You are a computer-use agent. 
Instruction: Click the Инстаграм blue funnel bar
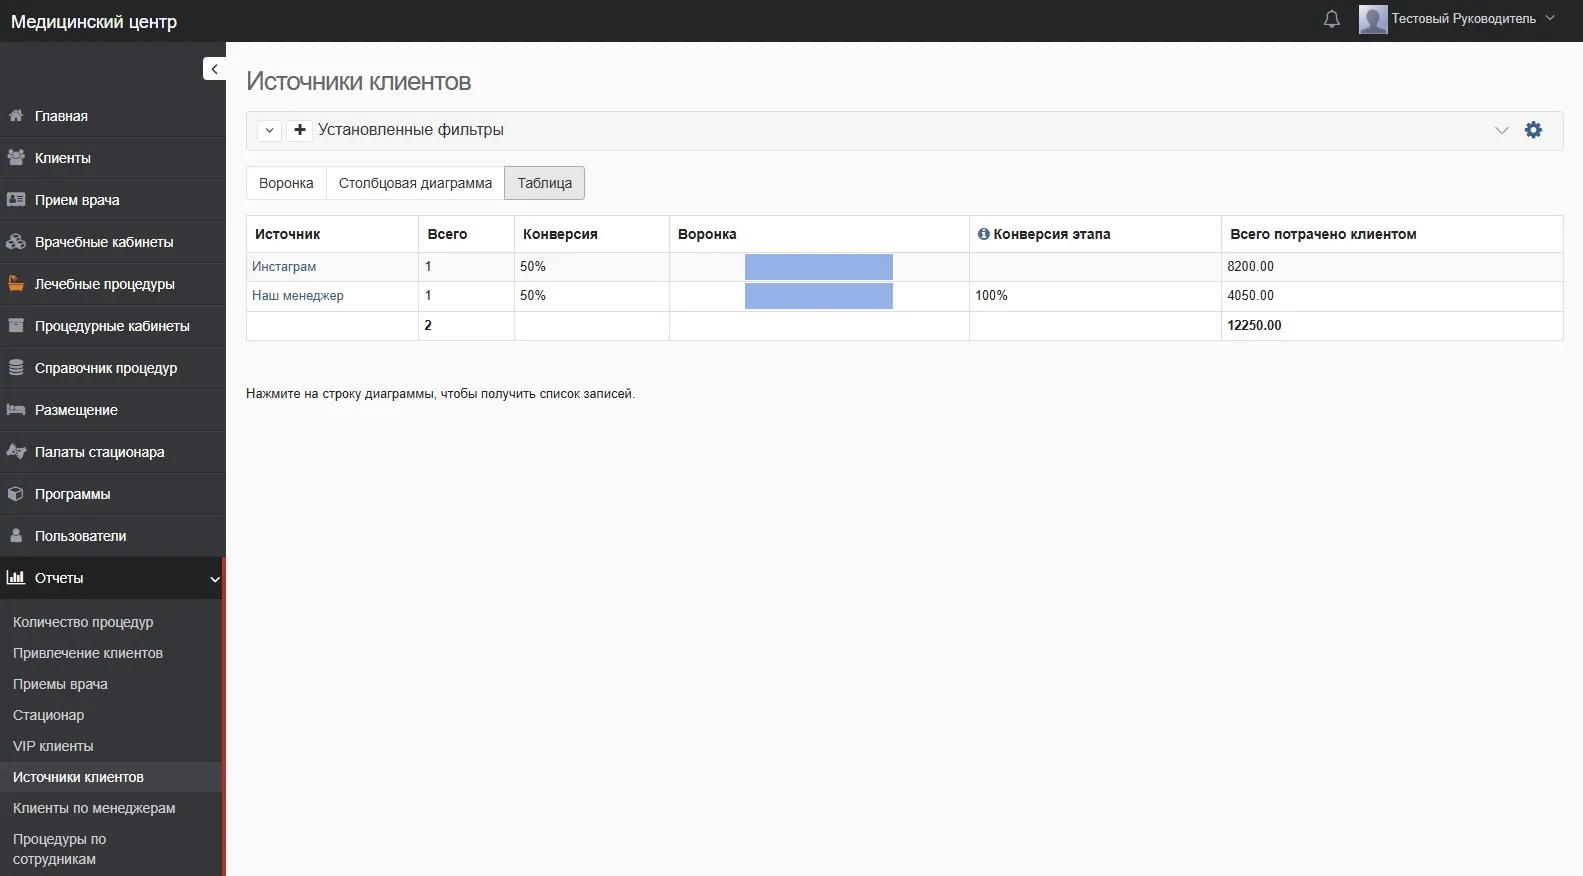tap(818, 267)
